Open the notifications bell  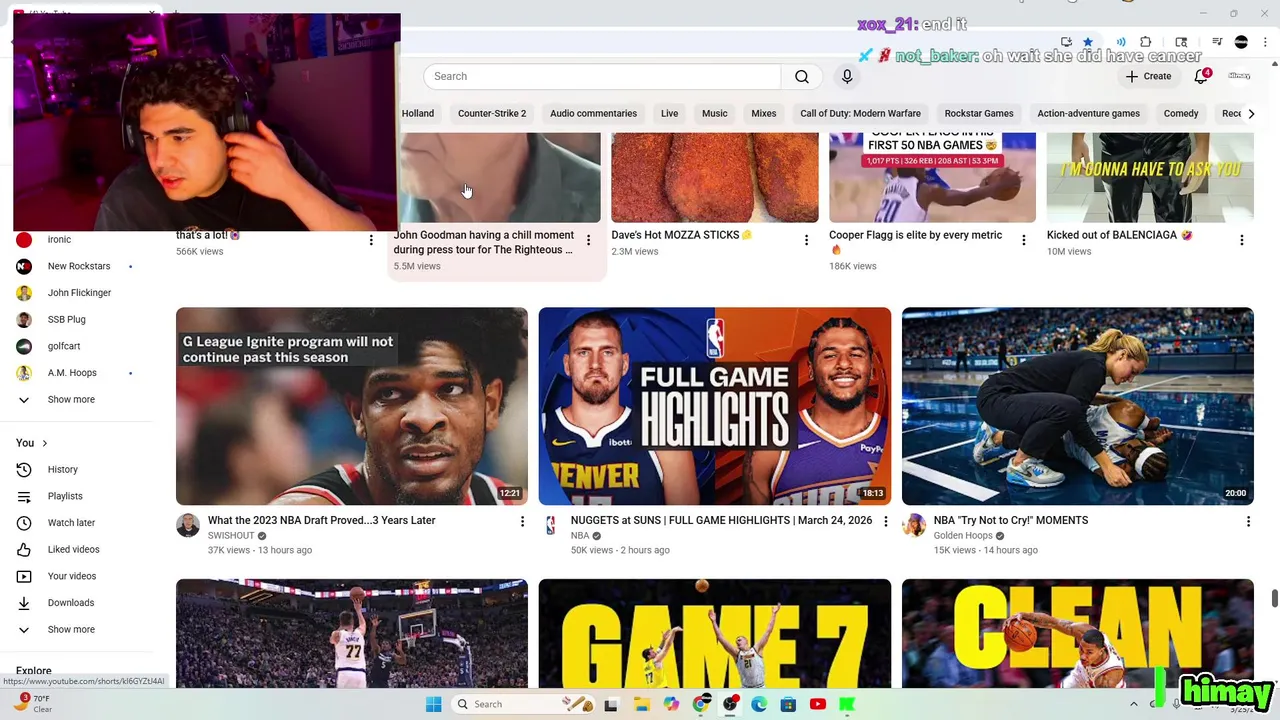[1201, 76]
